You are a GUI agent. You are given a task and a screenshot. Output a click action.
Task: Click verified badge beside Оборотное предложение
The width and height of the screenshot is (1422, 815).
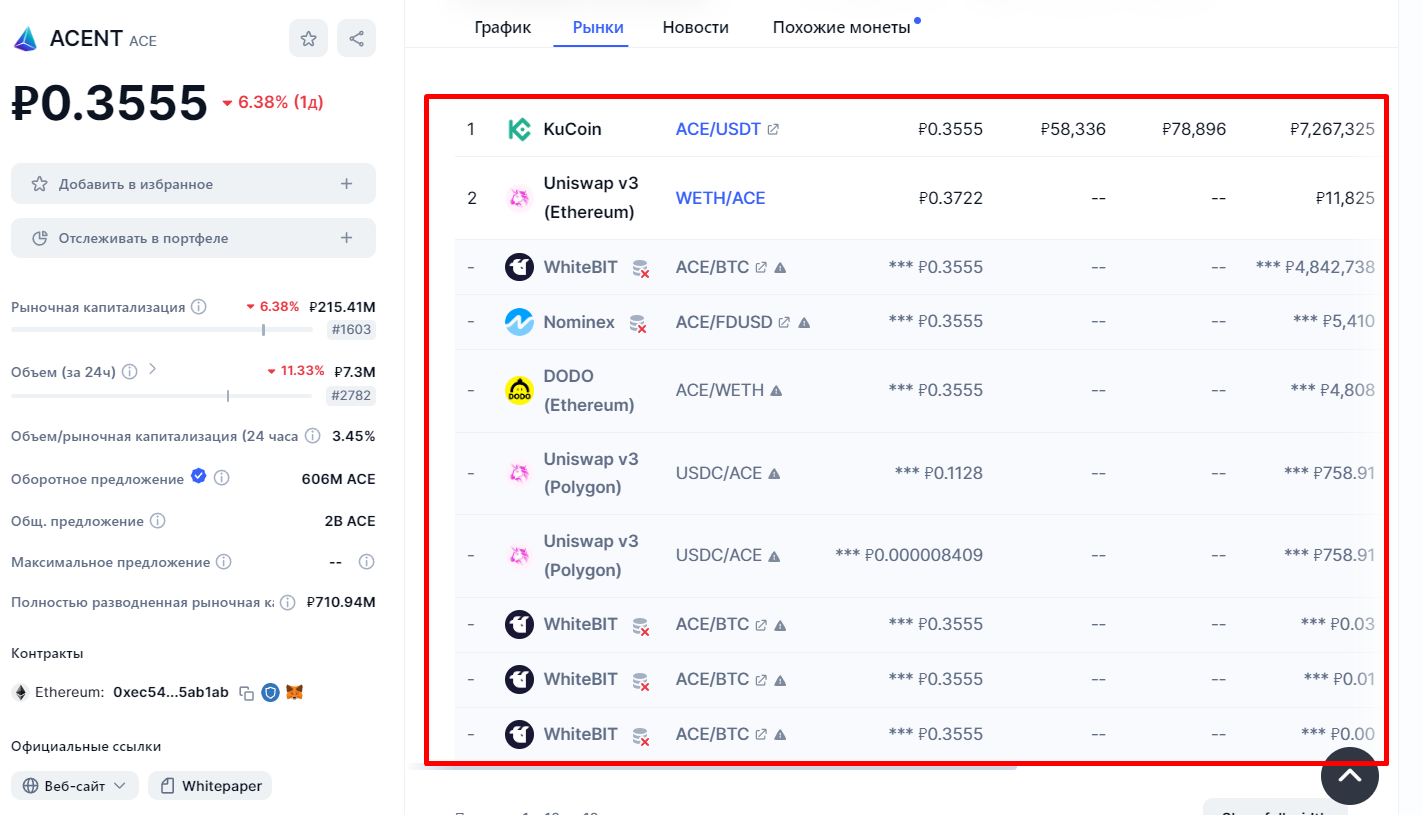(x=199, y=477)
